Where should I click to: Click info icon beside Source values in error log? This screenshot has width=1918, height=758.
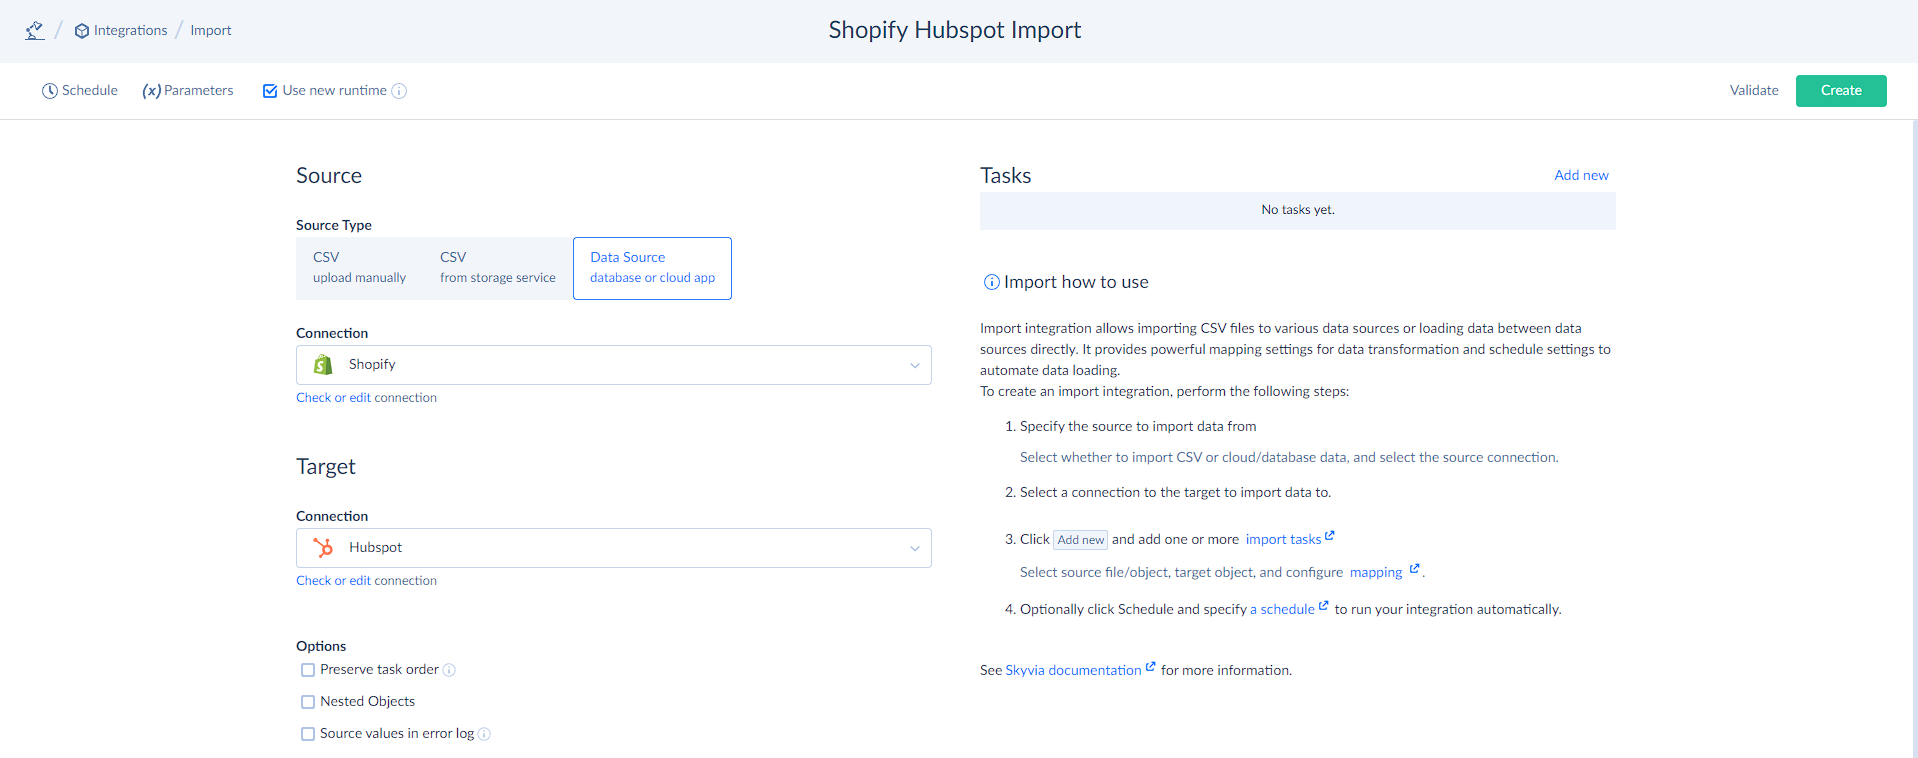(484, 734)
